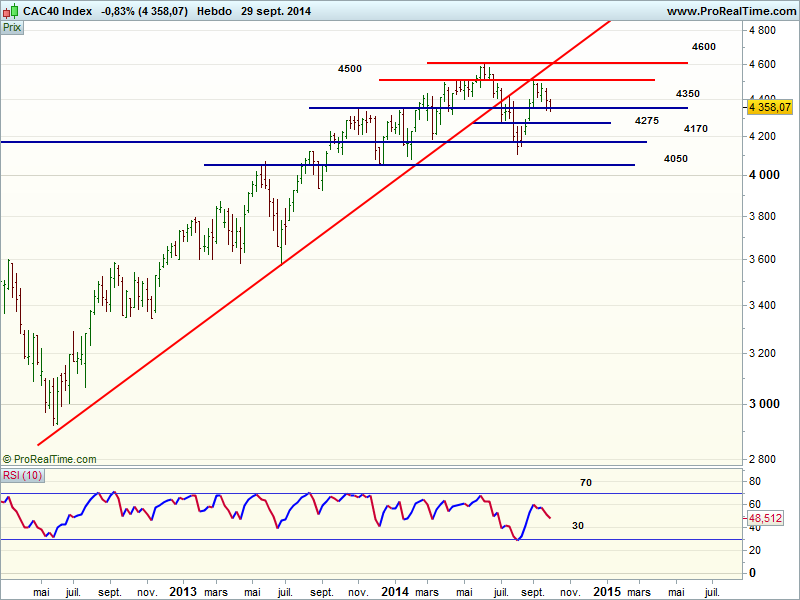
Task: Click the RSI 70 overbought label
Action: pyautogui.click(x=586, y=483)
